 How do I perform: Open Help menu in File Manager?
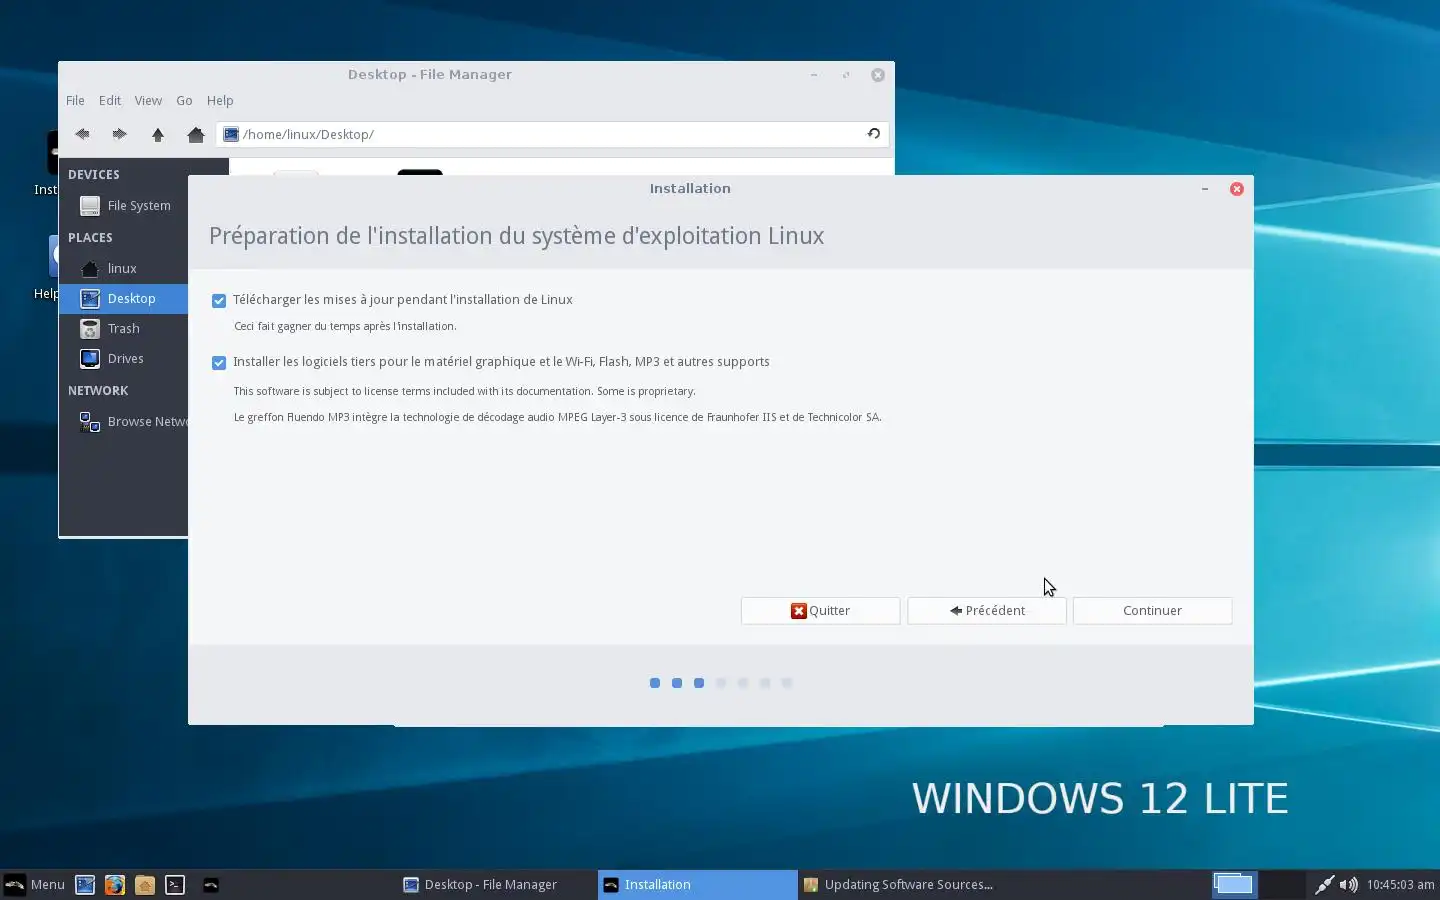click(x=220, y=101)
